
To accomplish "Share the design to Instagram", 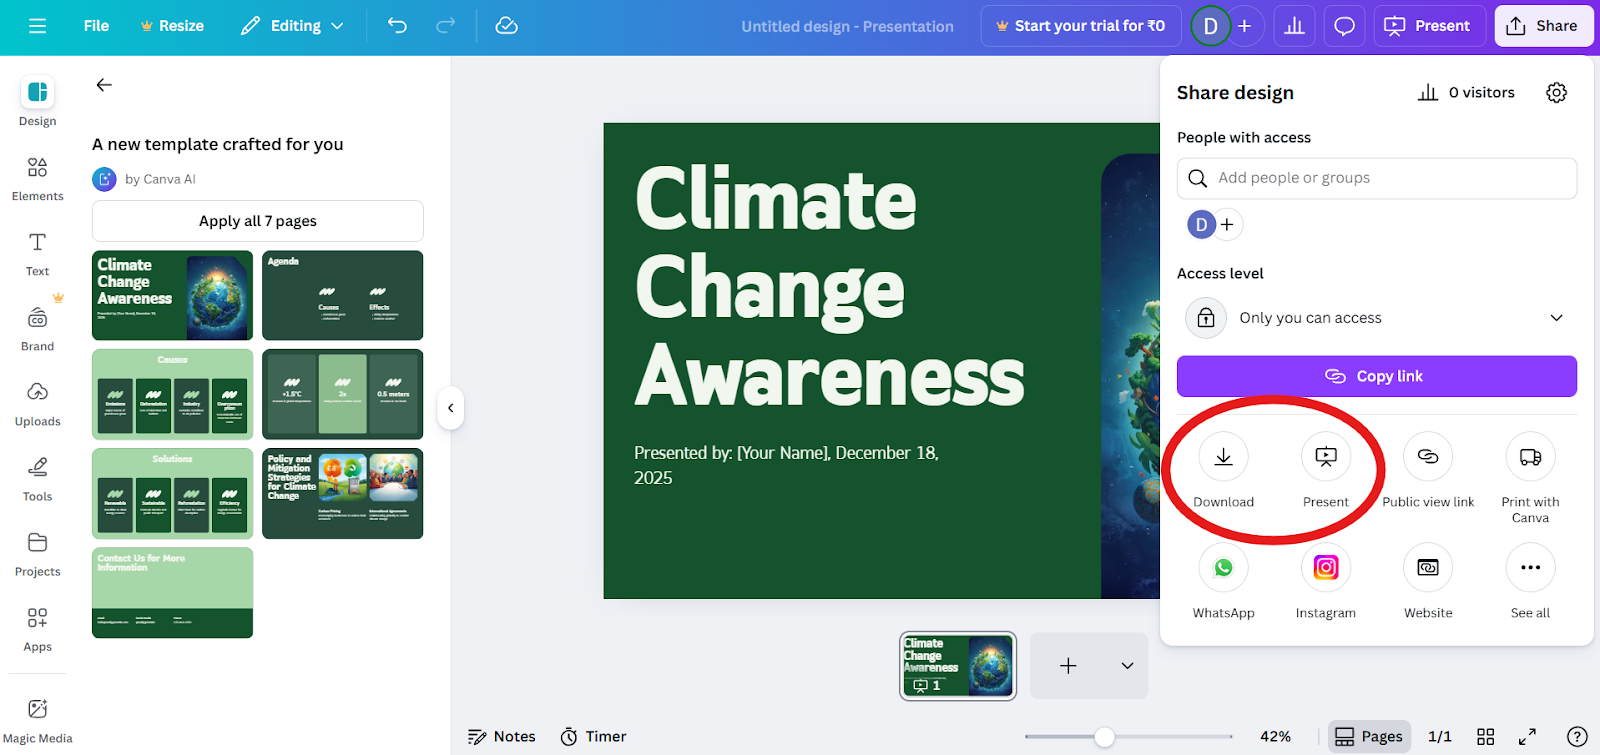I will (1326, 568).
